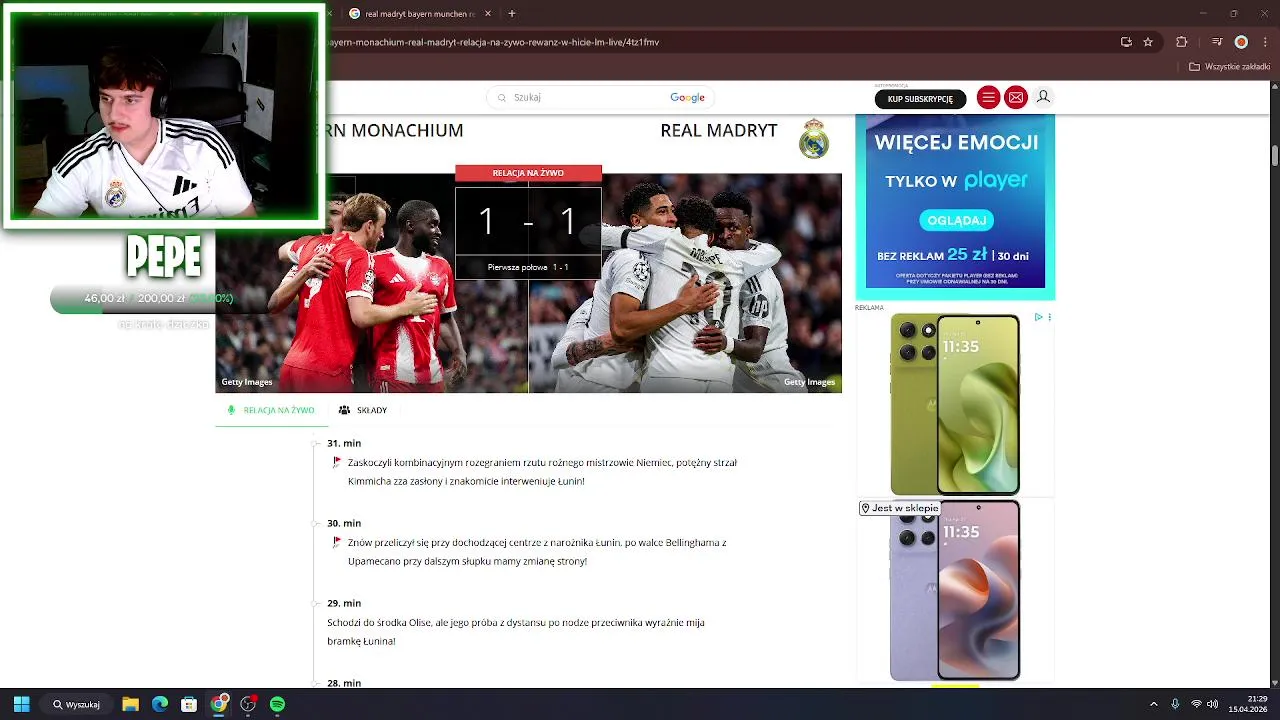Open the user profile icon on the site

[x=1043, y=97]
